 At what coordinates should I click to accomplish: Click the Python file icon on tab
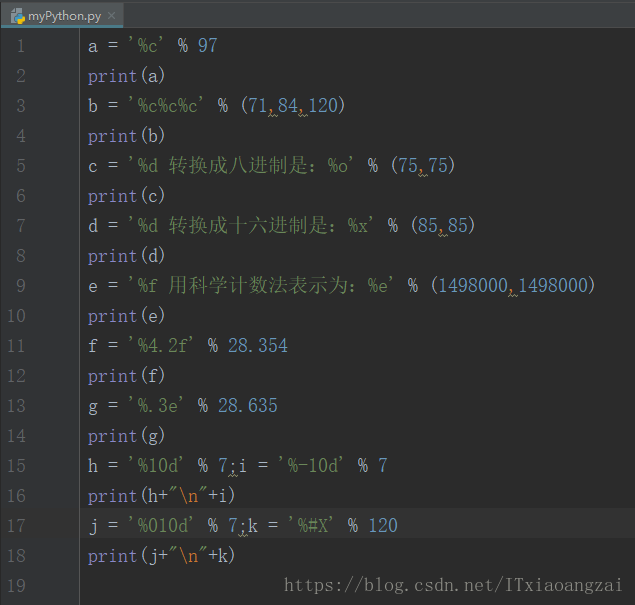[x=17, y=16]
